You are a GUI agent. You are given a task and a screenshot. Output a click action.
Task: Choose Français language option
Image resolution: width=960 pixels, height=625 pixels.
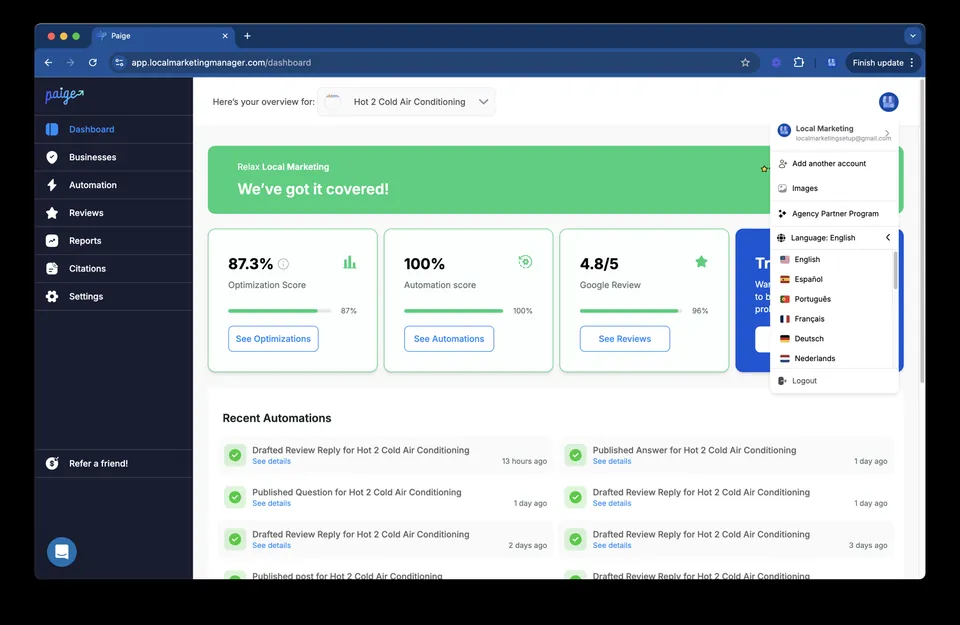click(831, 319)
